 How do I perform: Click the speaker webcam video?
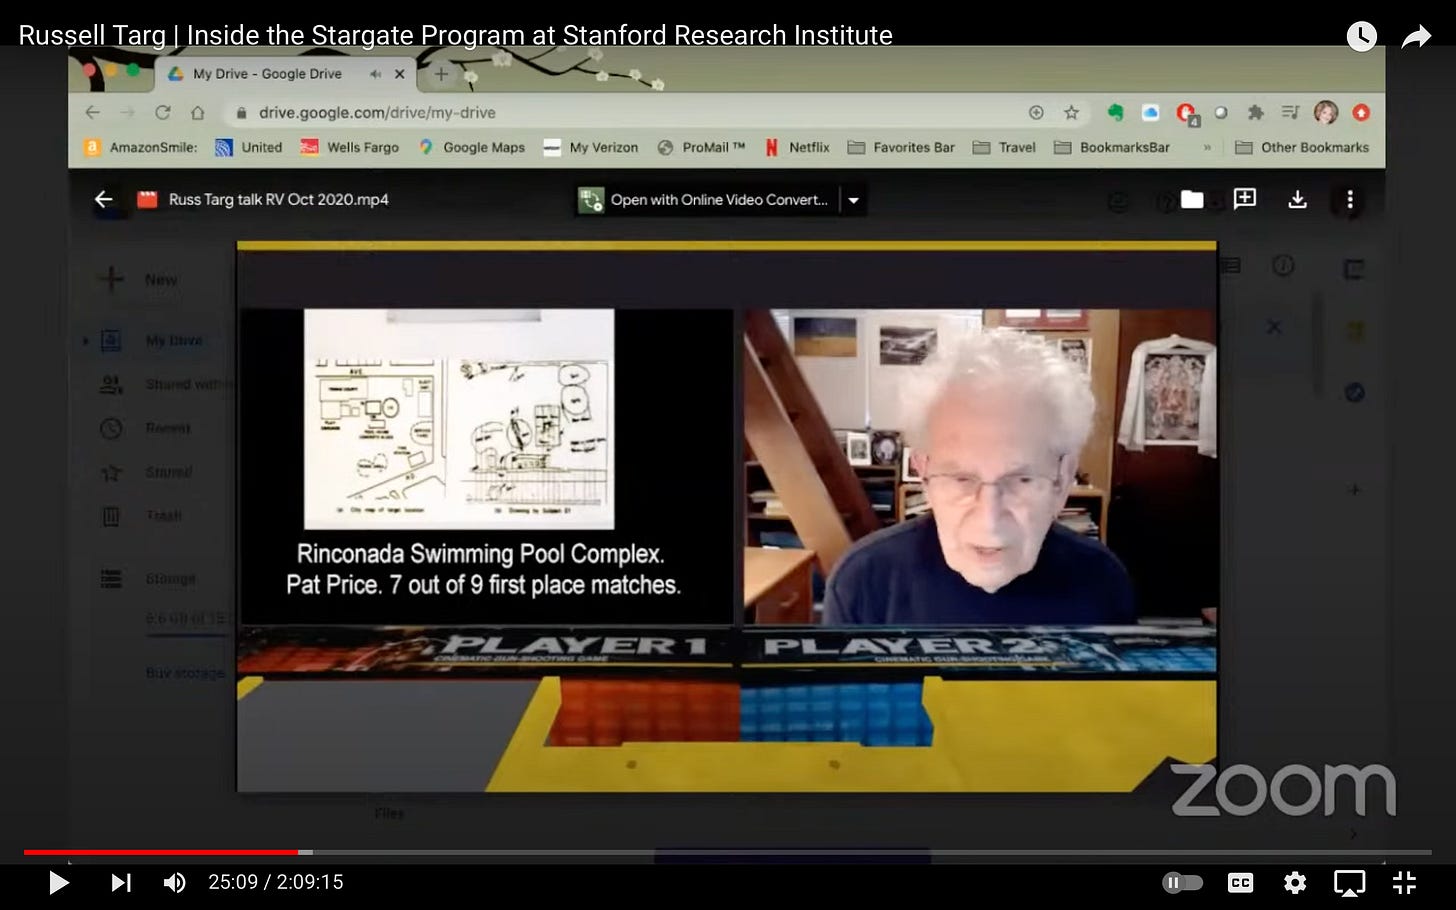click(x=980, y=466)
